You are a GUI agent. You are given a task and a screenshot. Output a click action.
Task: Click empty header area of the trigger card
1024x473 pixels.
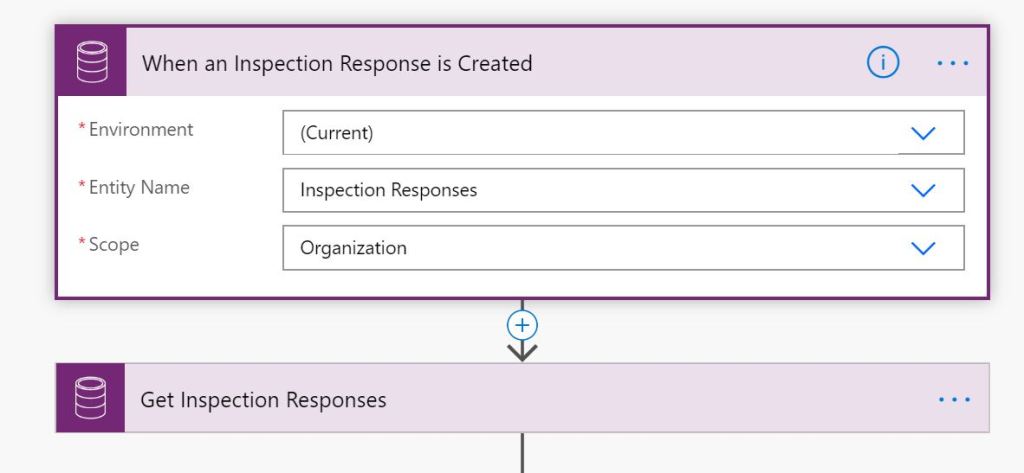coord(700,63)
